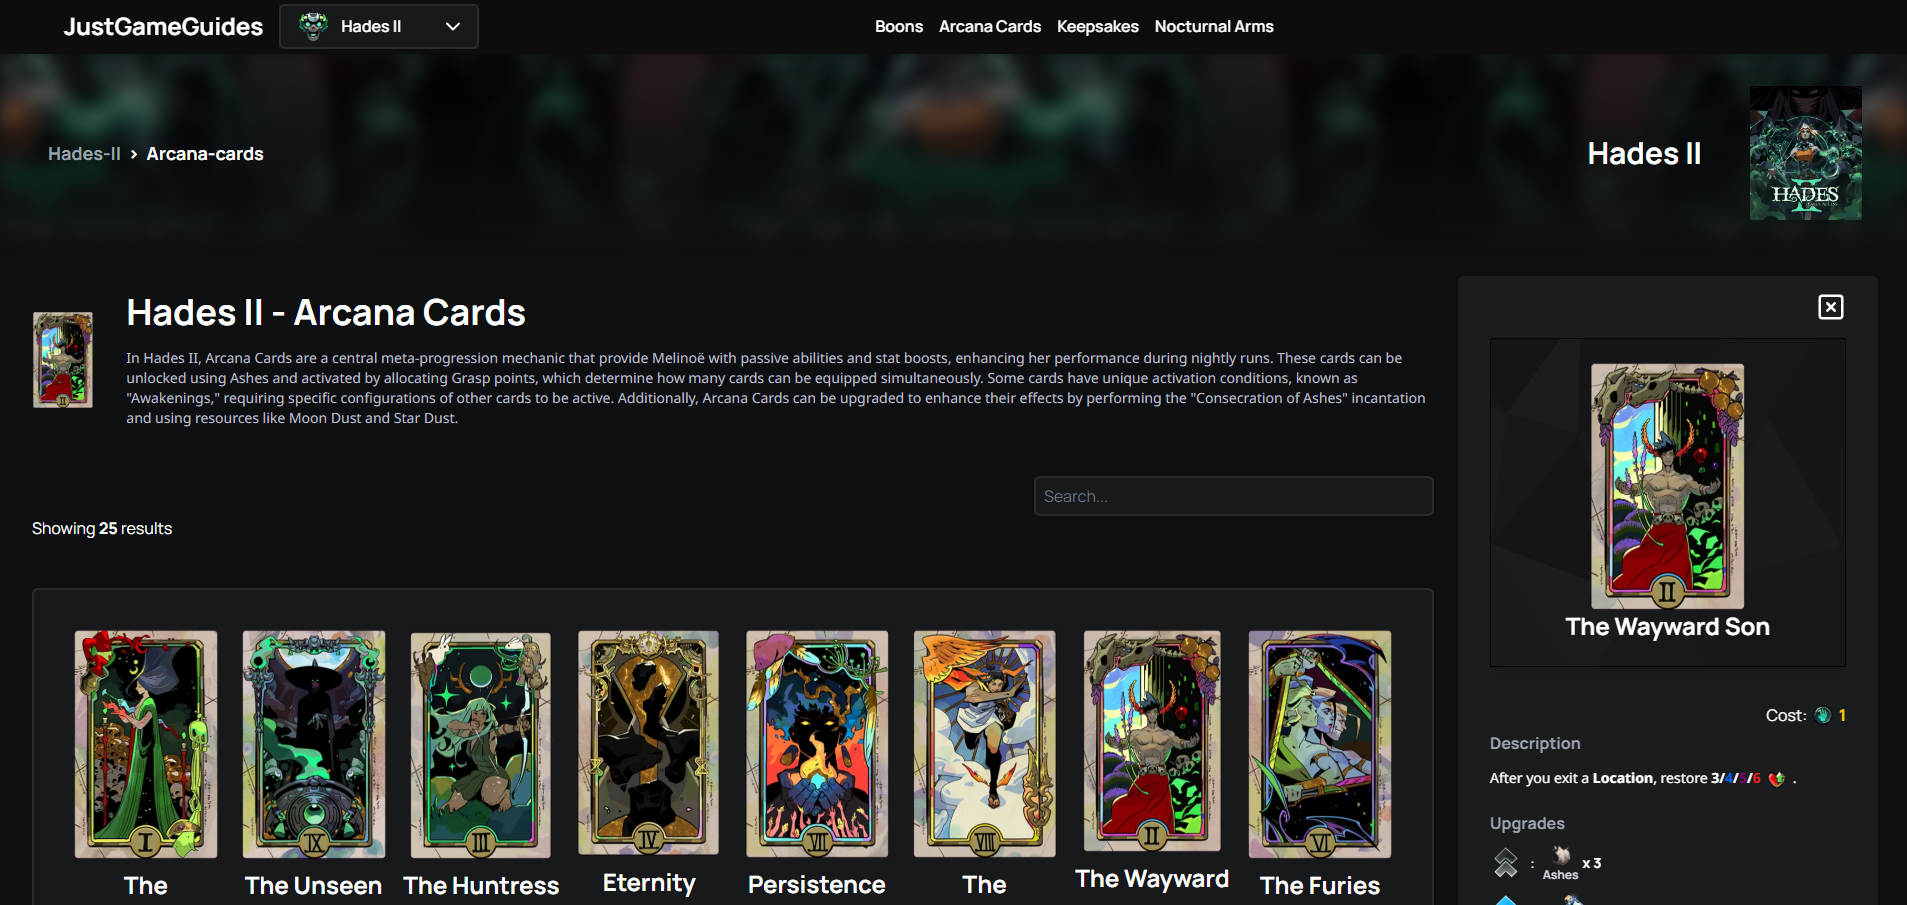Pick The Wayward Son card in the grid

[x=1152, y=741]
